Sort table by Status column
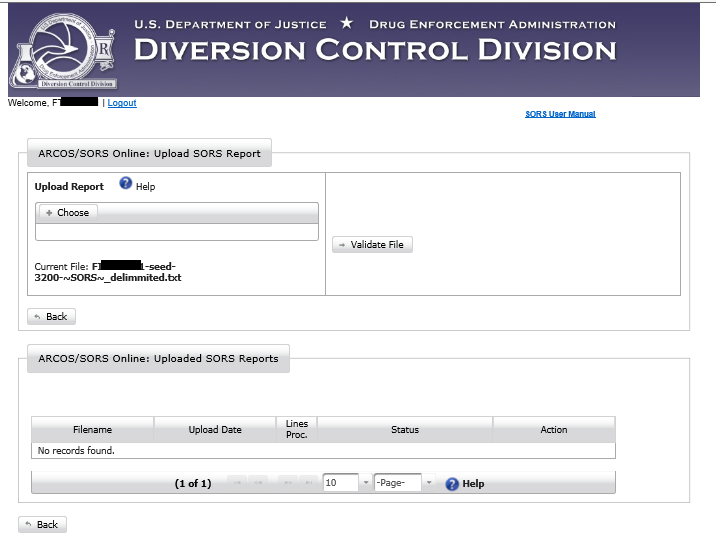 pos(405,430)
